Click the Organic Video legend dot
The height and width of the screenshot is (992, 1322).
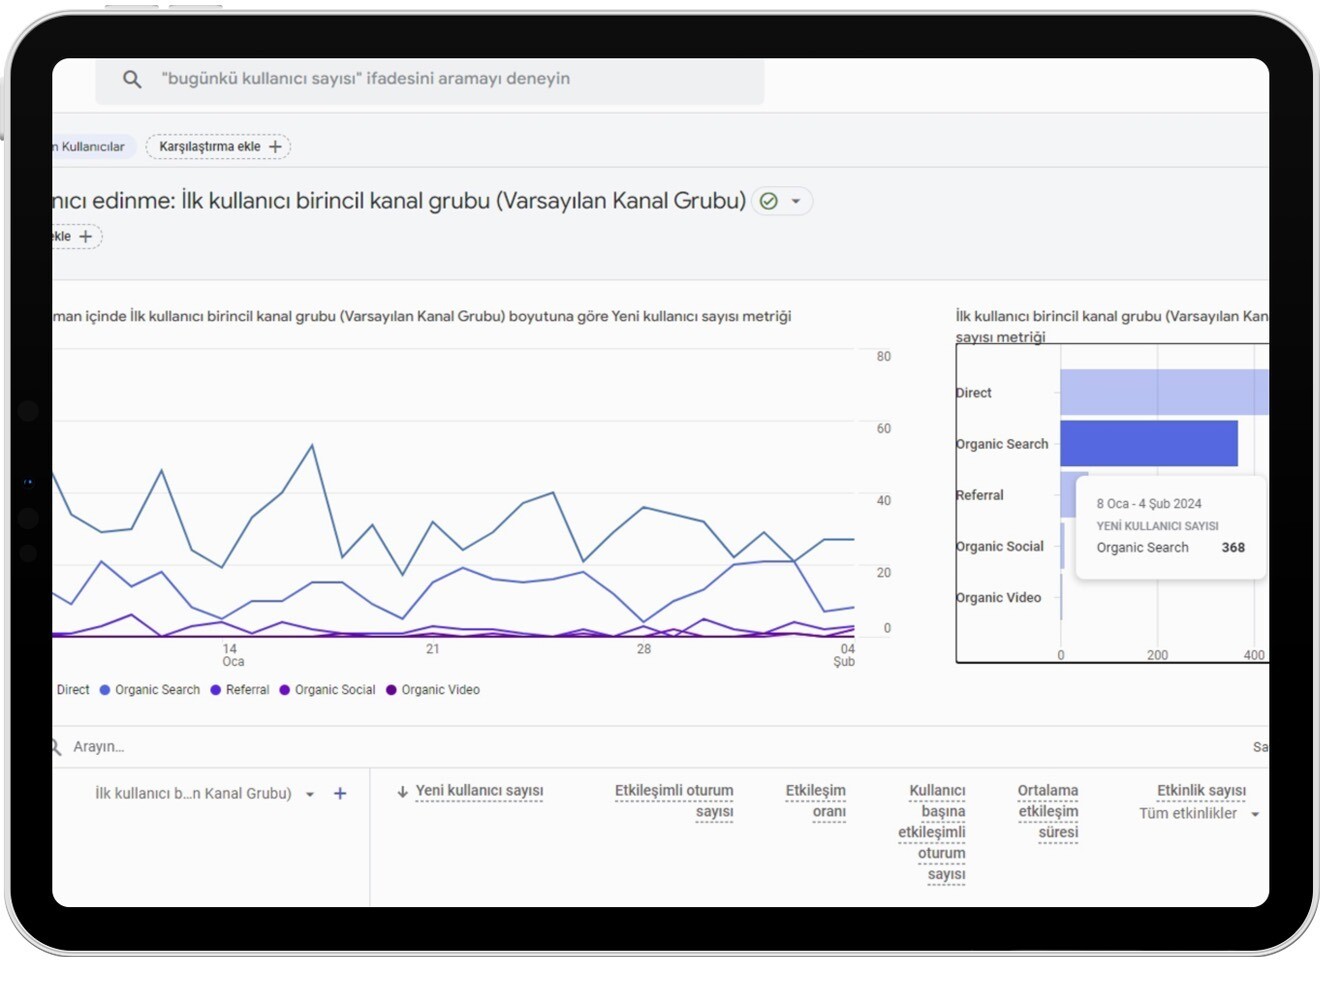tap(391, 690)
